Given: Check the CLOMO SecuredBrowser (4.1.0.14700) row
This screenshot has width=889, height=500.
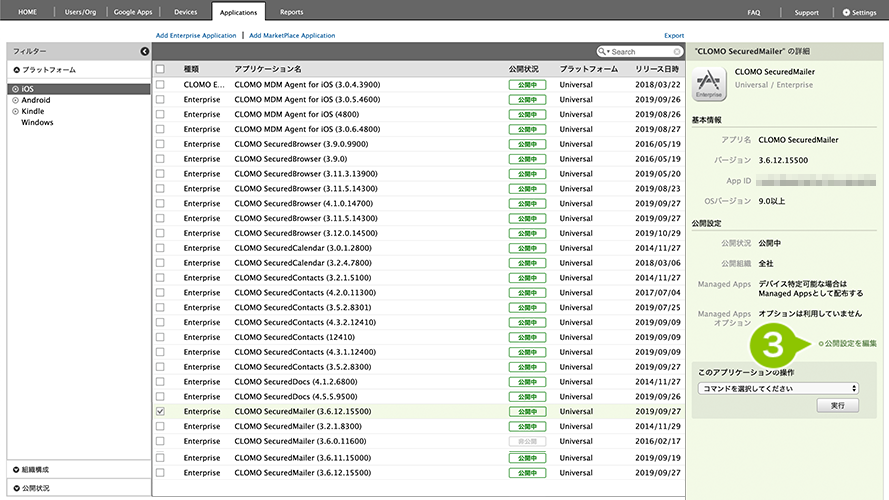Looking at the screenshot, I should [x=160, y=204].
